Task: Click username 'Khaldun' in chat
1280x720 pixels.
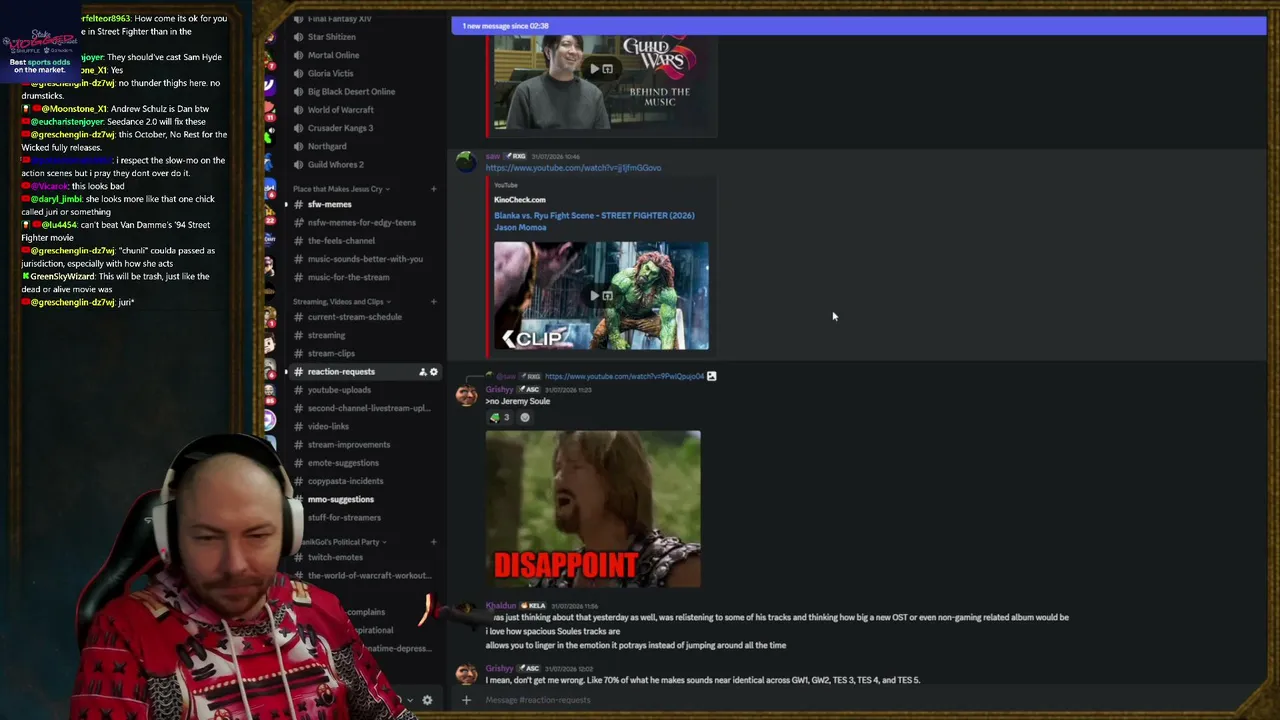Action: 501,606
